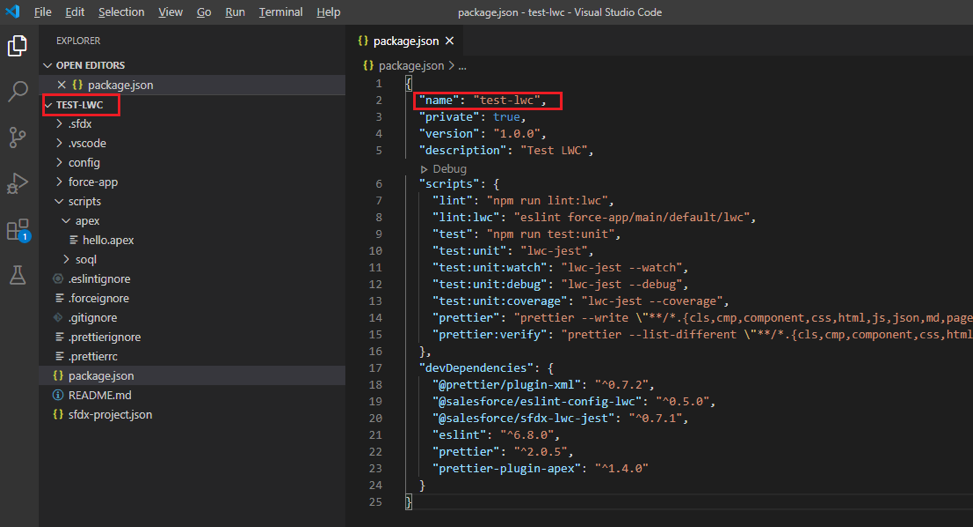Open .gitignore file
Screen dimensions: 973x527
pos(92,317)
